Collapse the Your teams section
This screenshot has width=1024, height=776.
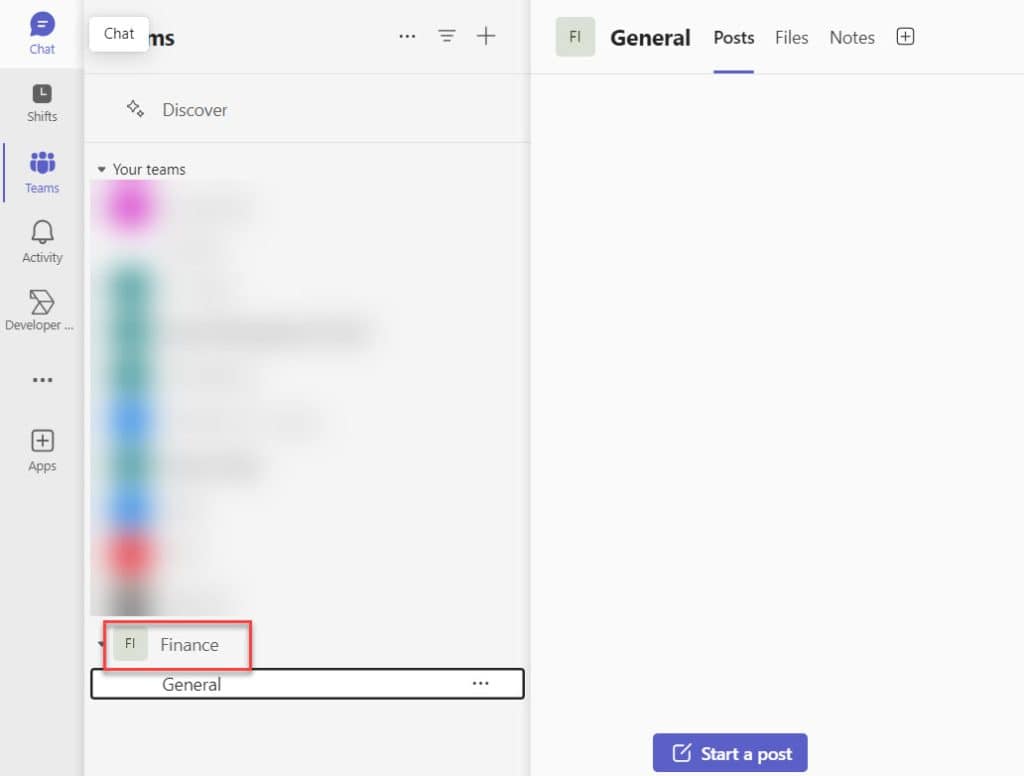(101, 169)
